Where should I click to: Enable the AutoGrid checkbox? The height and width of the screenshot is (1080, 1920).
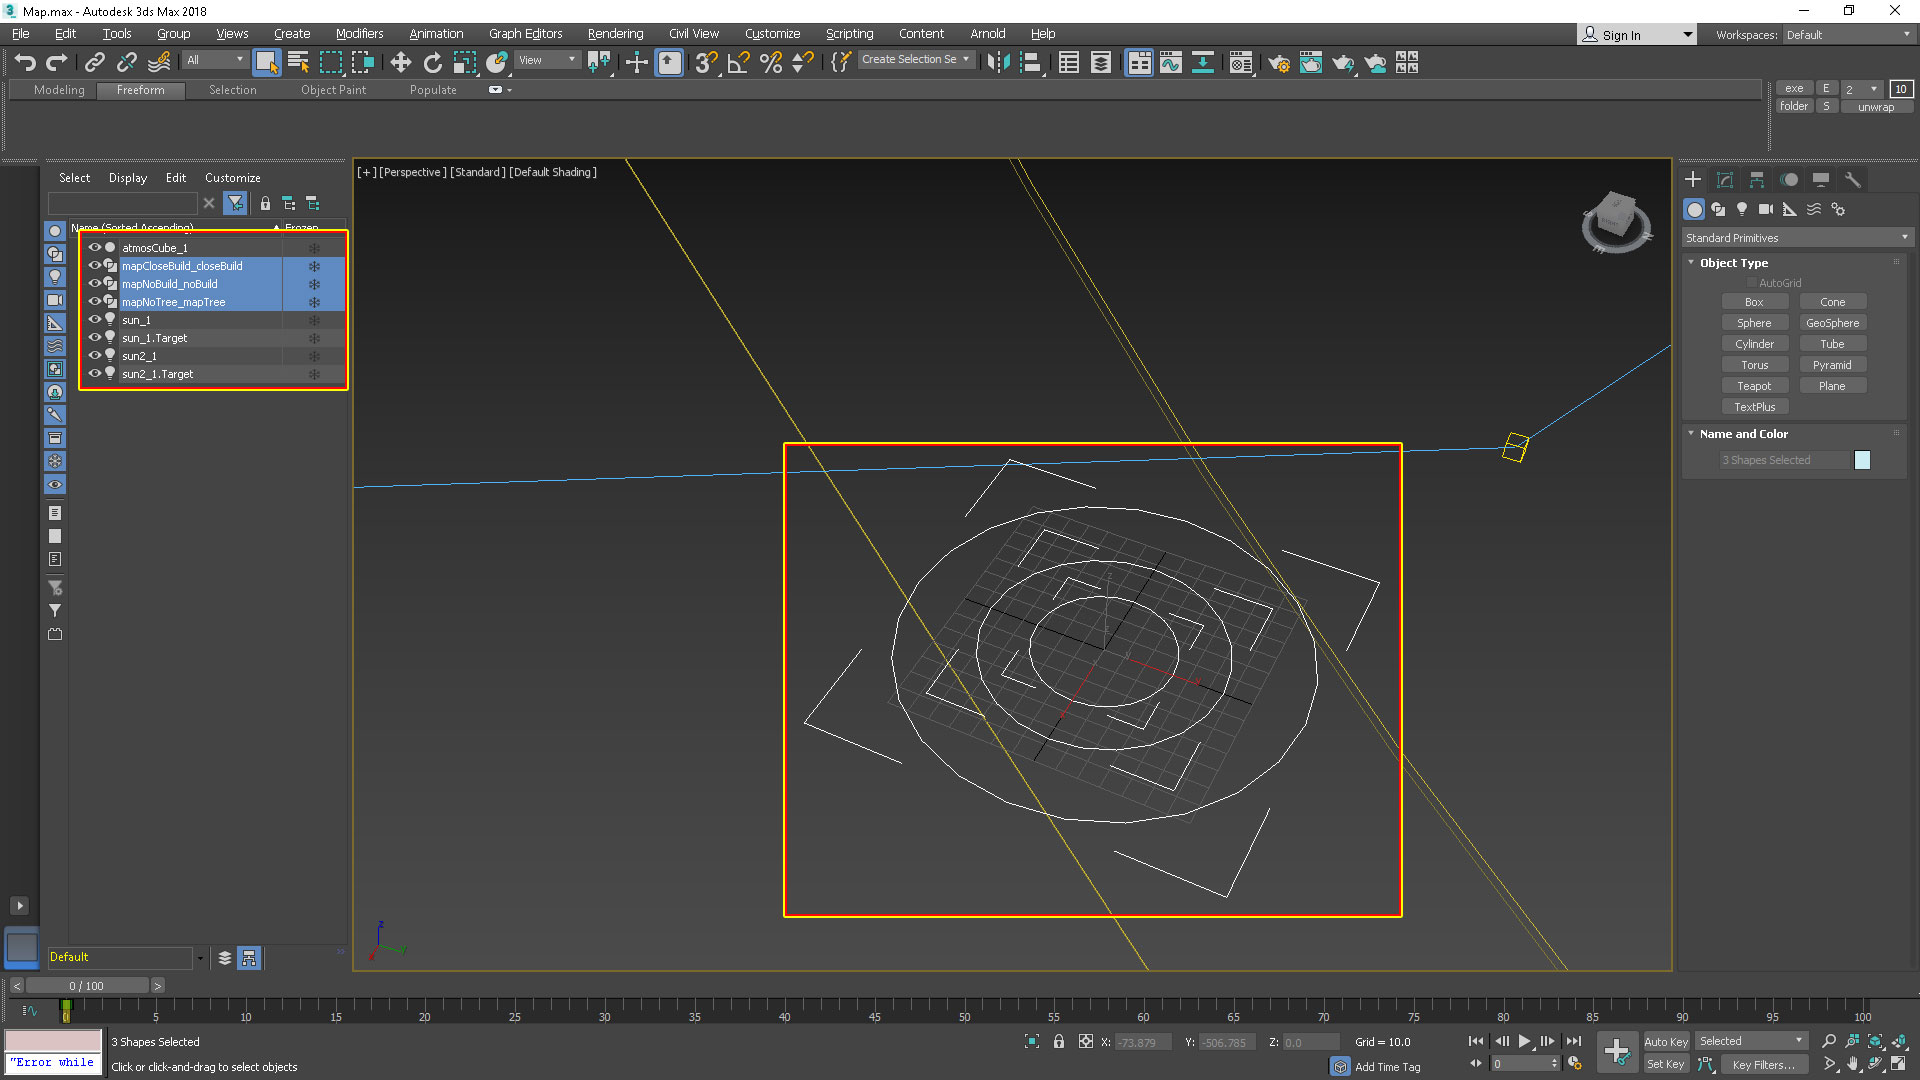[x=1752, y=283]
